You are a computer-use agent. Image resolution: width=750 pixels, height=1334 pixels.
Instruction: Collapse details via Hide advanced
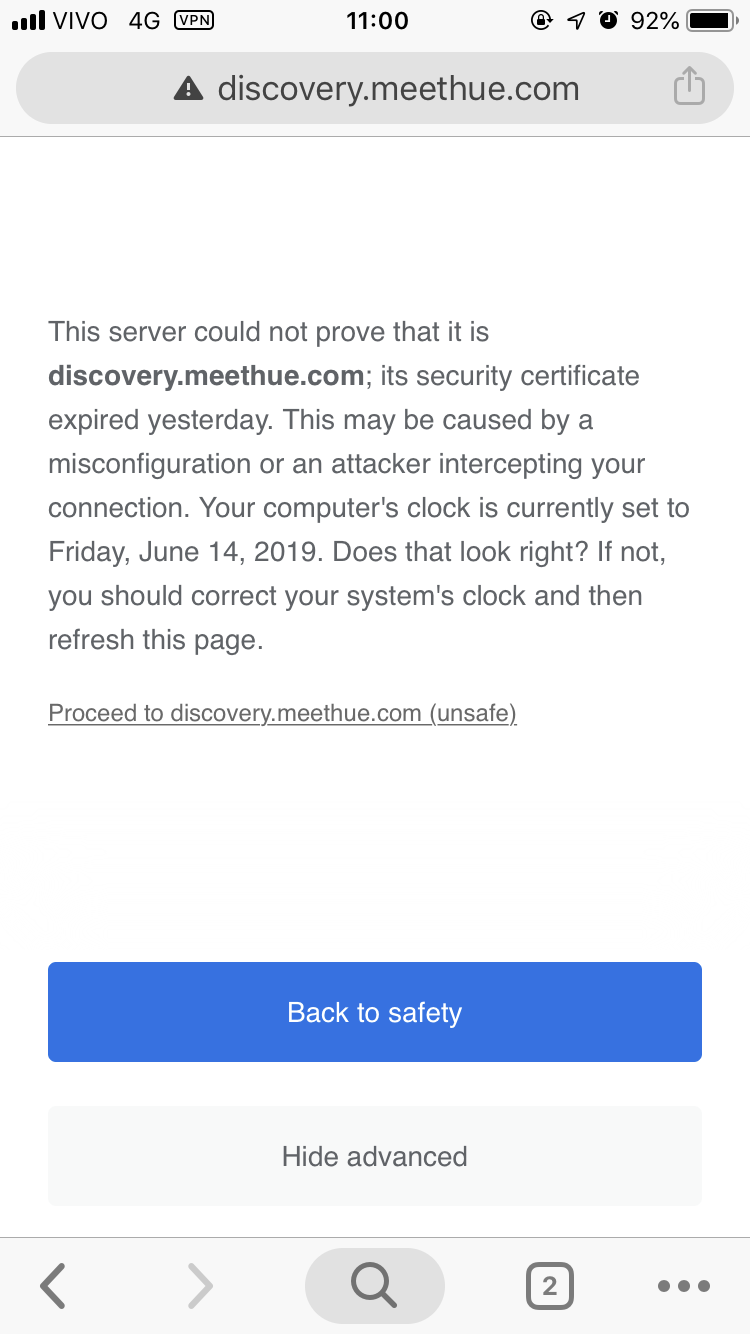[374, 1156]
